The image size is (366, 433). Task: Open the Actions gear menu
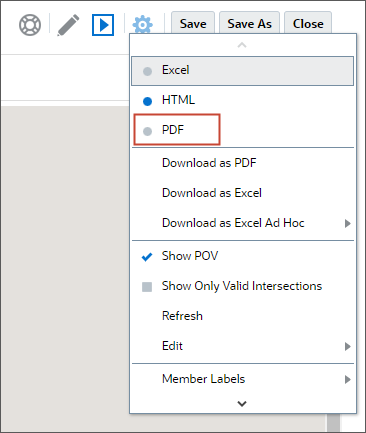tap(143, 25)
